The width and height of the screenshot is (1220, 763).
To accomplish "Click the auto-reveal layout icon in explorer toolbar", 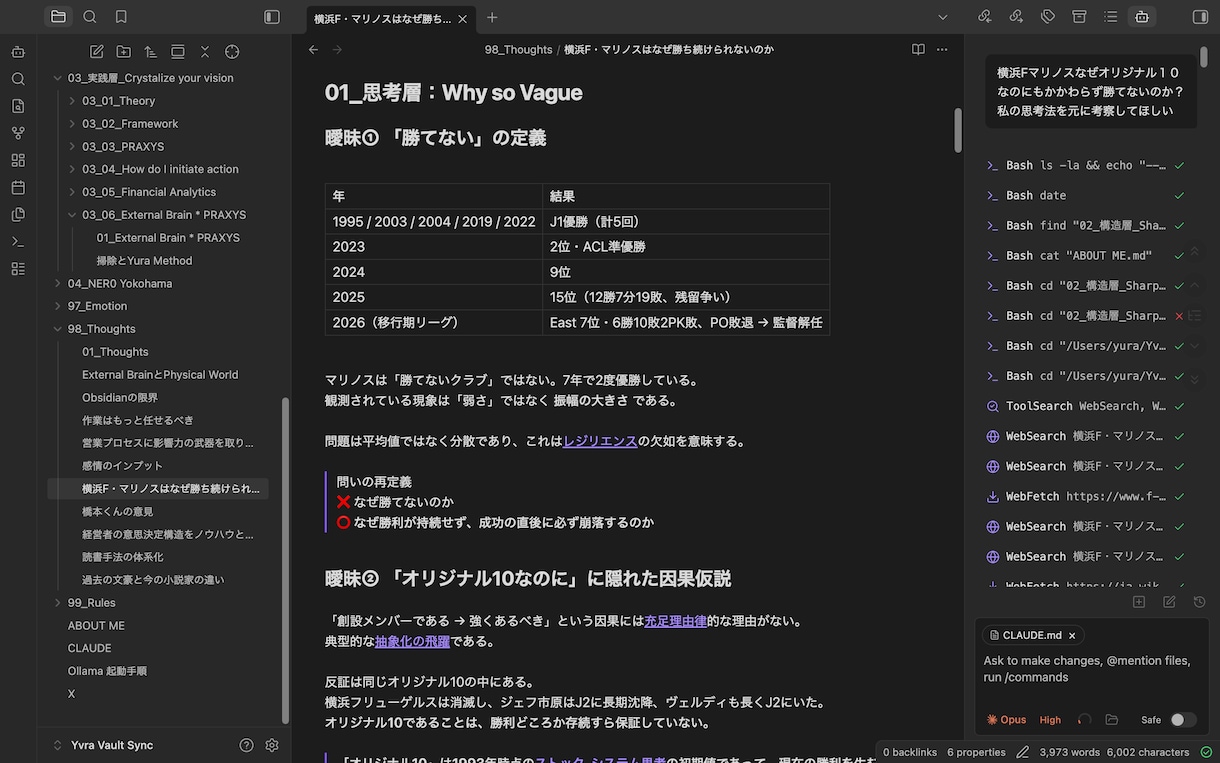I will point(178,52).
